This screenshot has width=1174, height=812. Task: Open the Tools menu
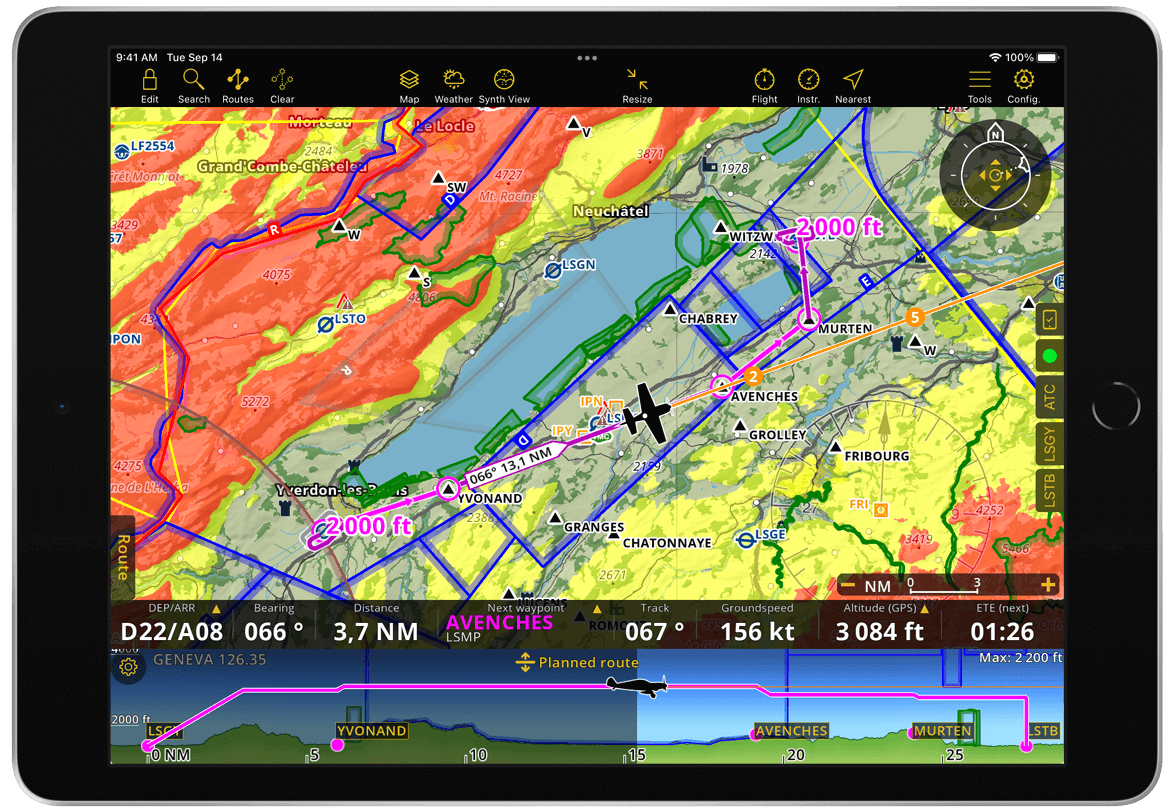point(980,85)
